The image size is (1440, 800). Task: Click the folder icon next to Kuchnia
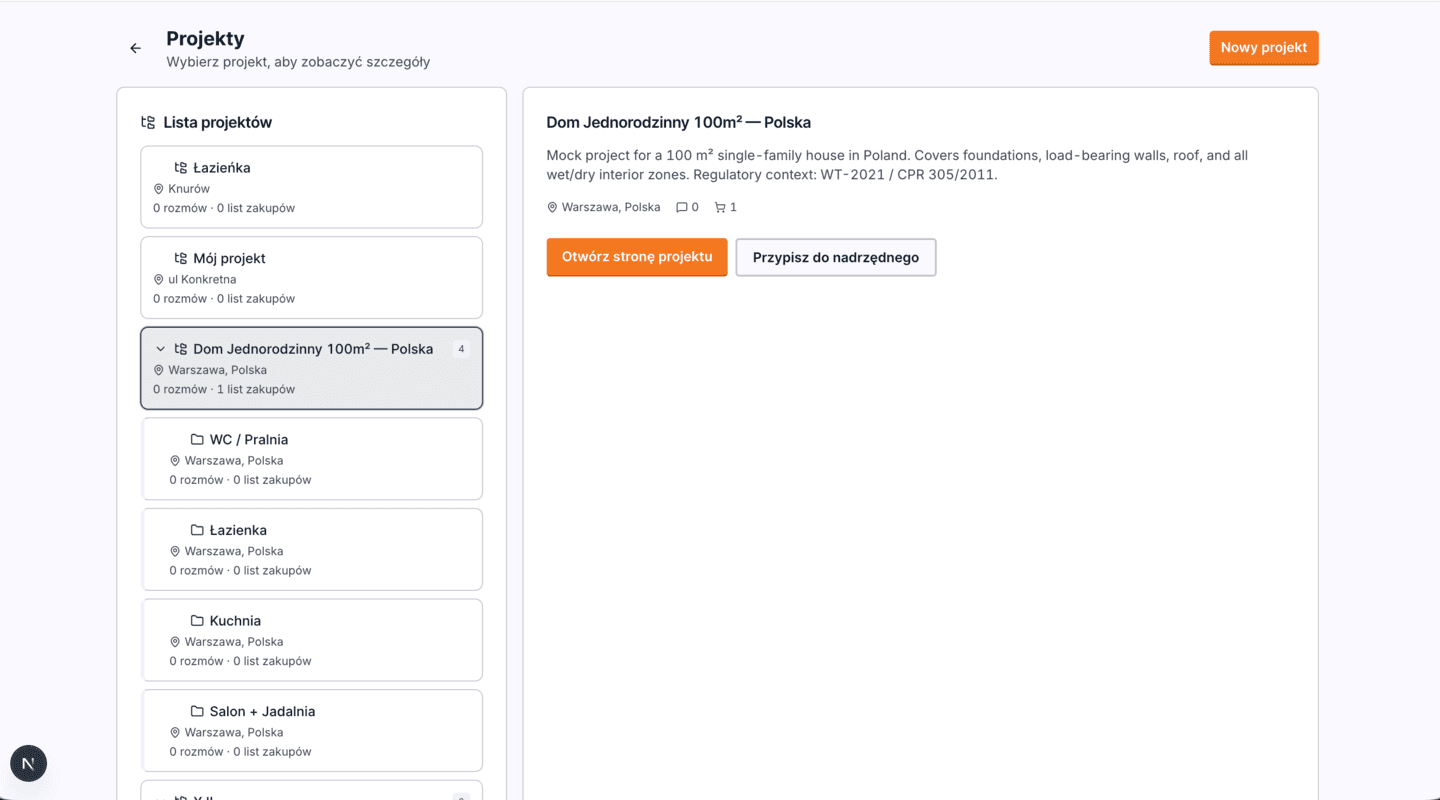[x=197, y=621]
